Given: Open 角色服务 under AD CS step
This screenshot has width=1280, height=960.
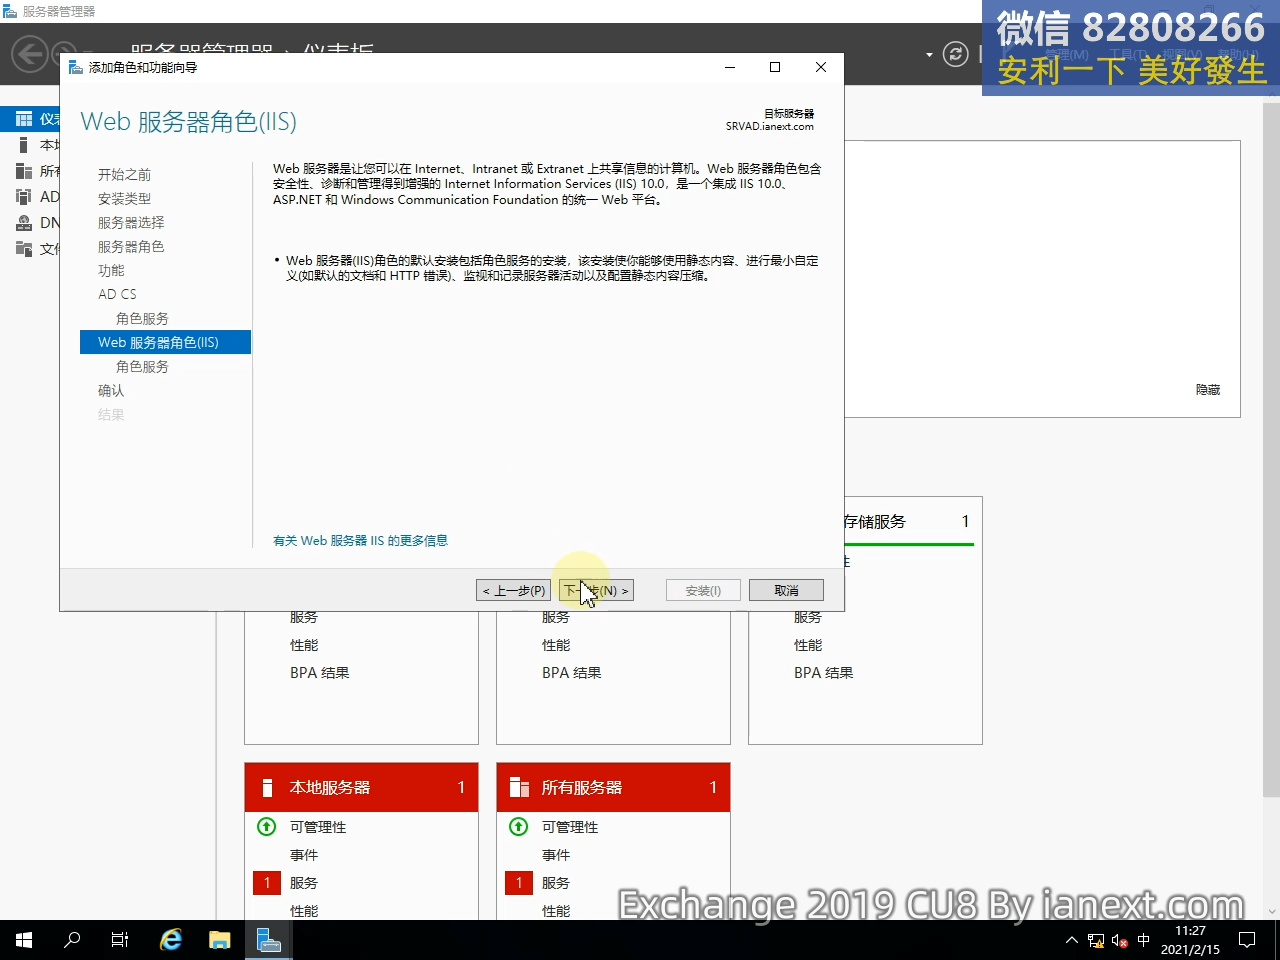Looking at the screenshot, I should 142,319.
